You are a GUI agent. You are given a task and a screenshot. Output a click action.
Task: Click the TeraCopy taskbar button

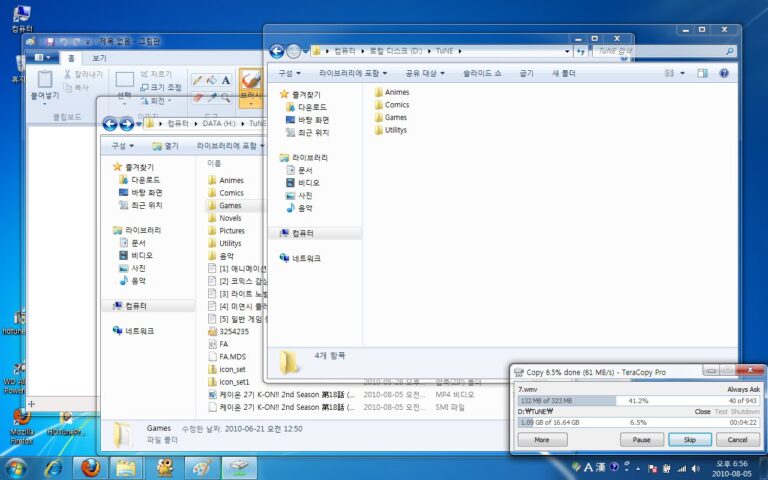click(x=240, y=468)
